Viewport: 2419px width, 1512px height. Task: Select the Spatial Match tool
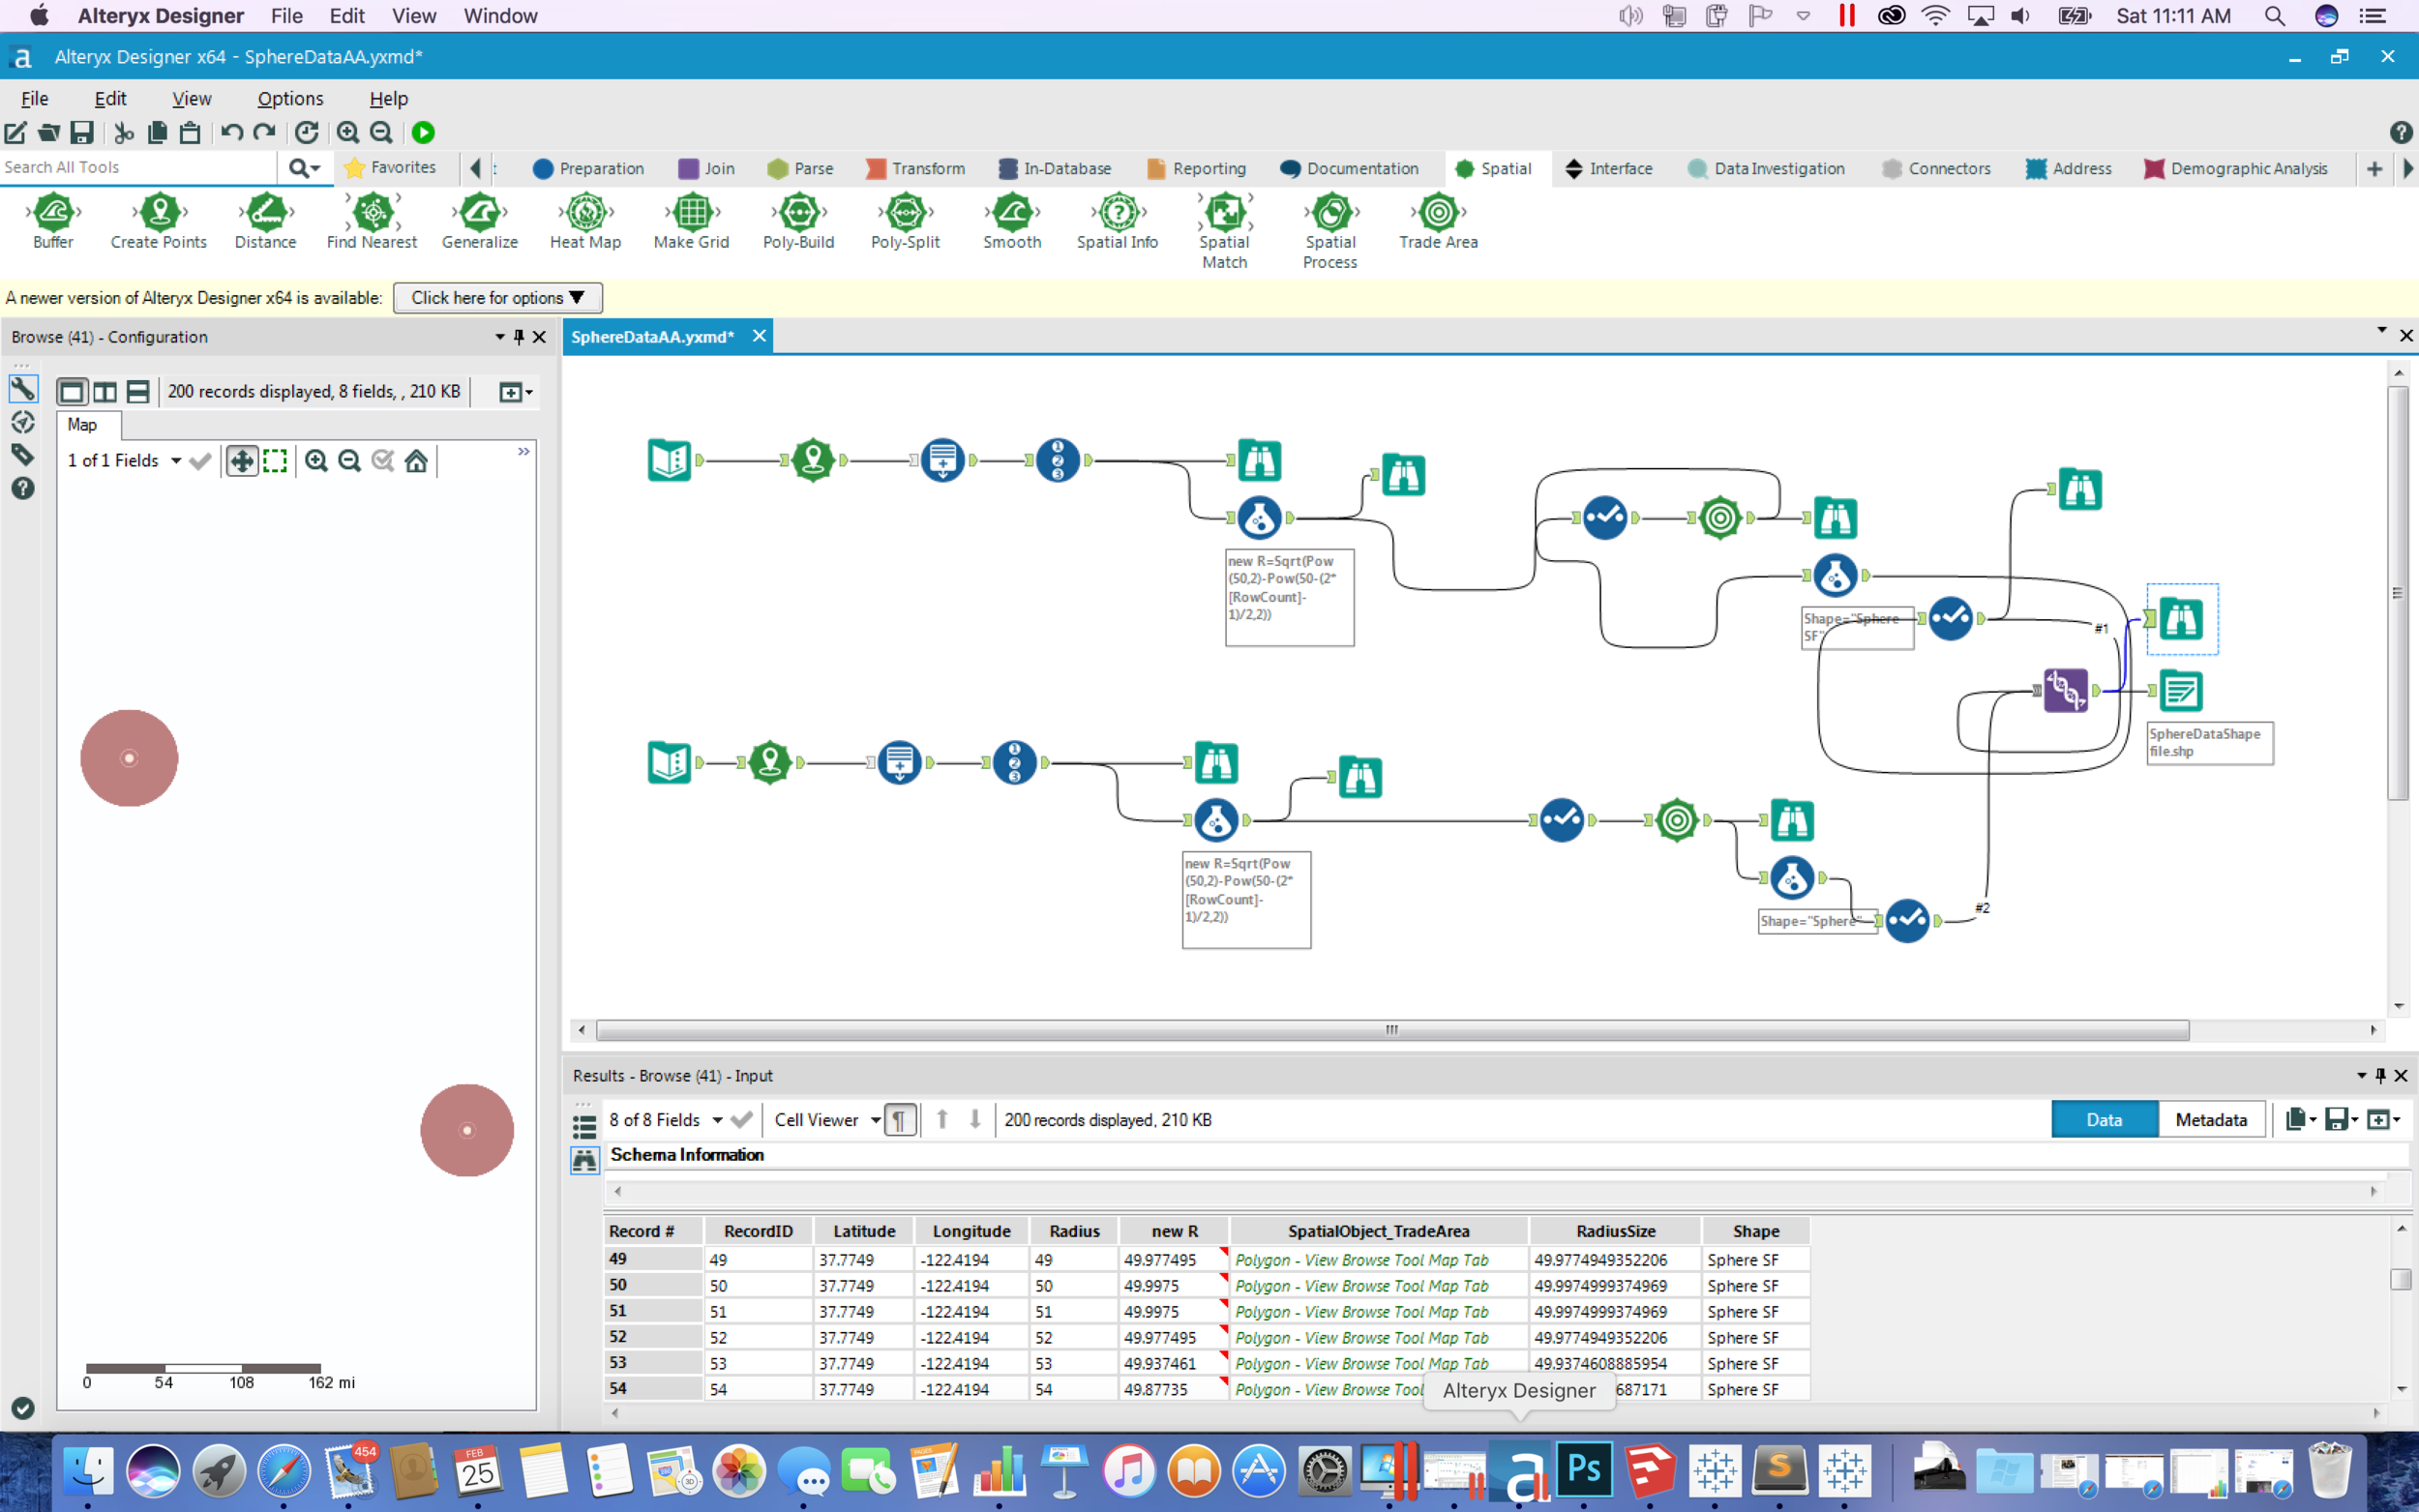click(1224, 231)
